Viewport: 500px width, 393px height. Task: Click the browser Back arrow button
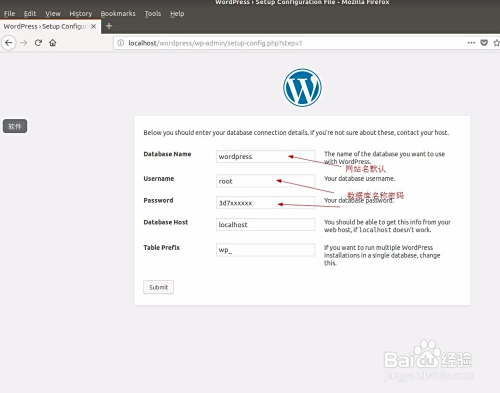(x=9, y=43)
